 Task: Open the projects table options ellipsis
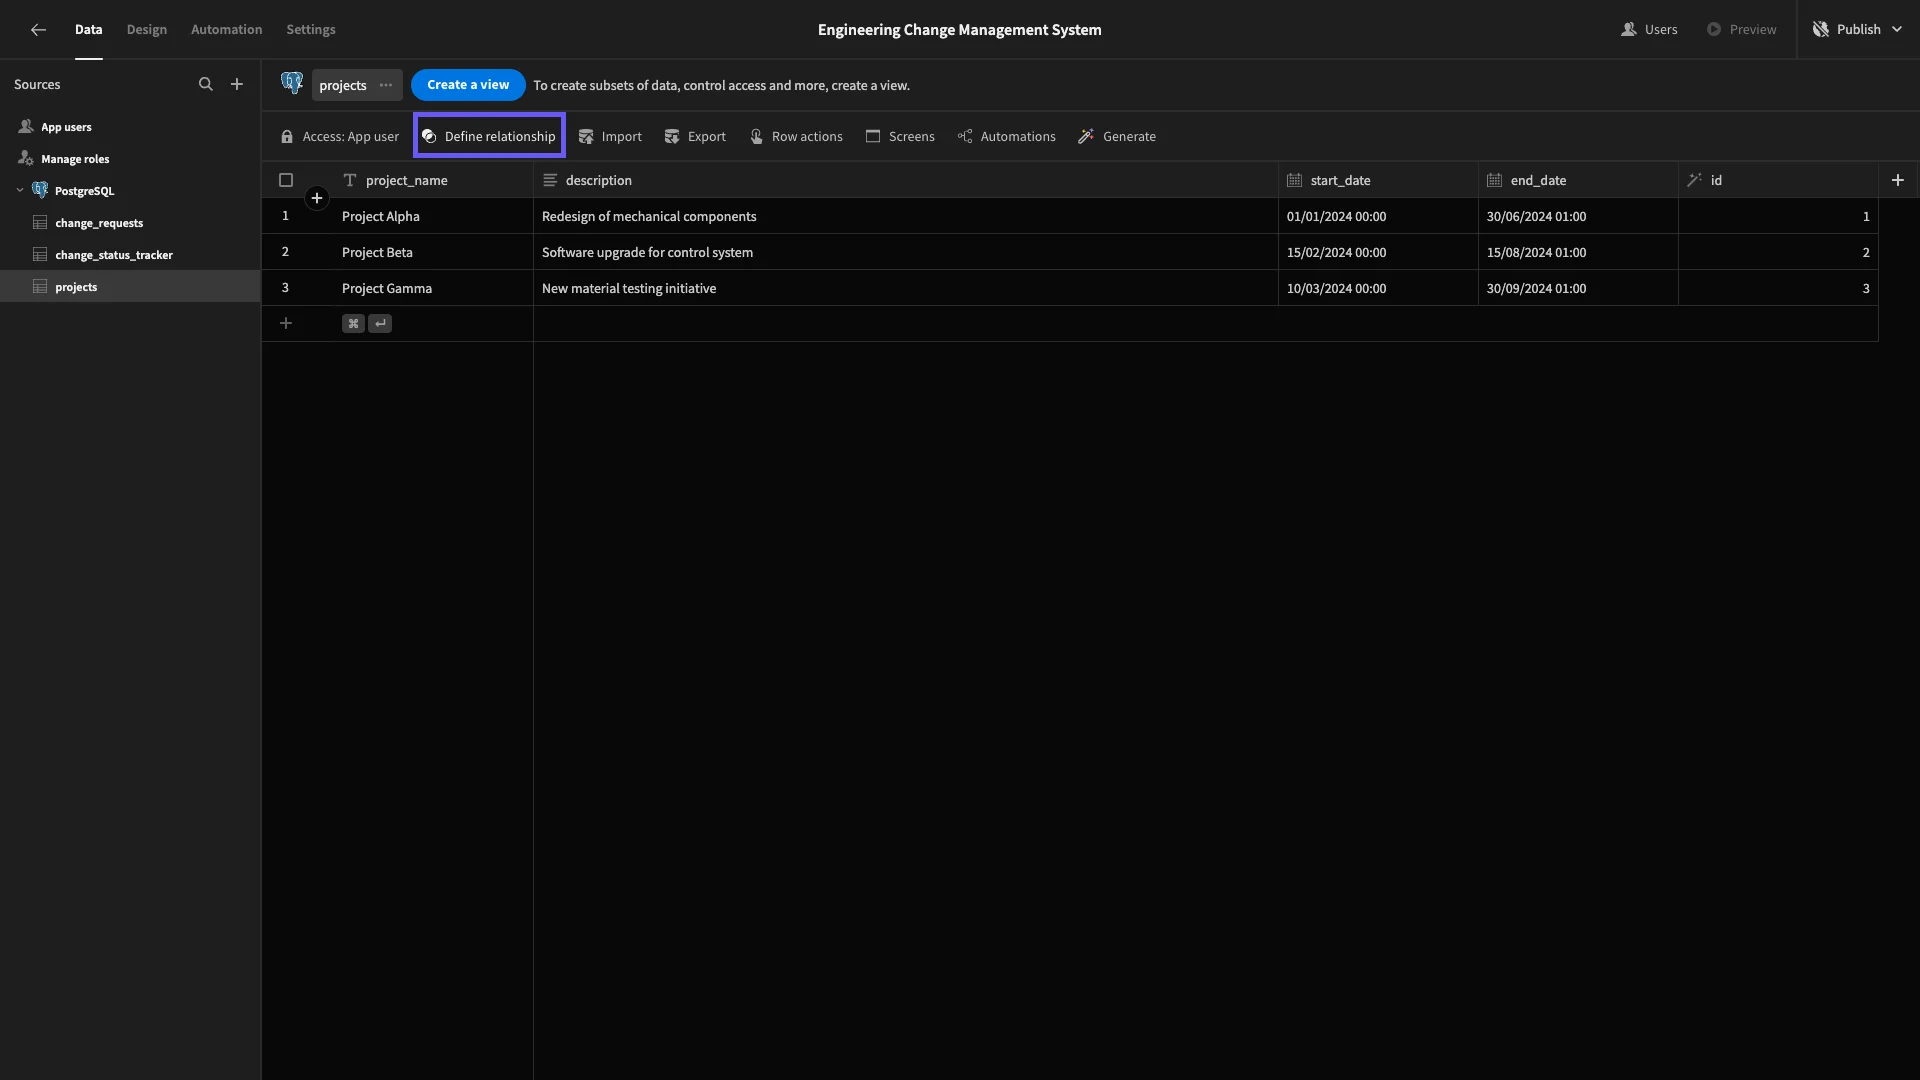coord(386,85)
